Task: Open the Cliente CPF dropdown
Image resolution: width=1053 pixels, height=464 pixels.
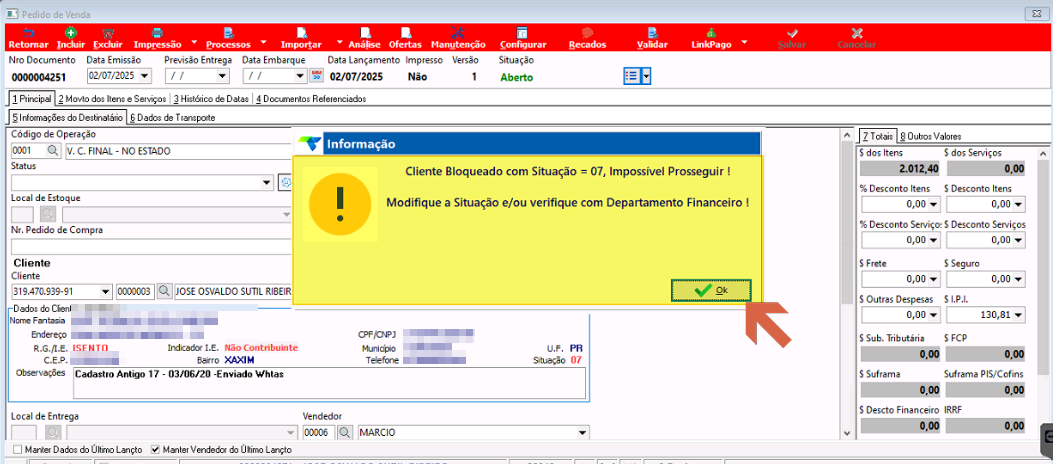Action: point(105,291)
